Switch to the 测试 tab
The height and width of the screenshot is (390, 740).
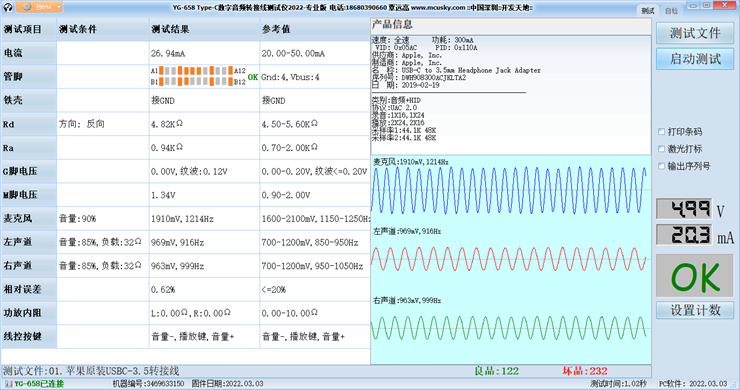click(648, 11)
